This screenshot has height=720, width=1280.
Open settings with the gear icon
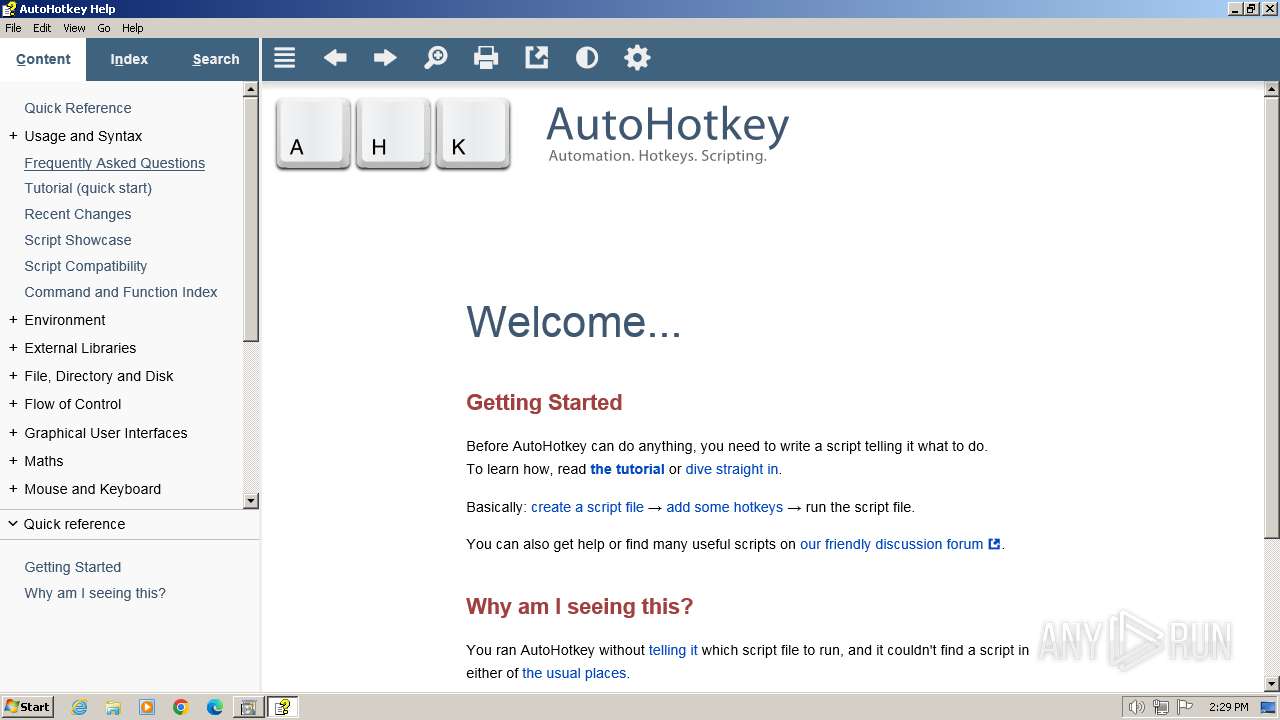pyautogui.click(x=637, y=58)
